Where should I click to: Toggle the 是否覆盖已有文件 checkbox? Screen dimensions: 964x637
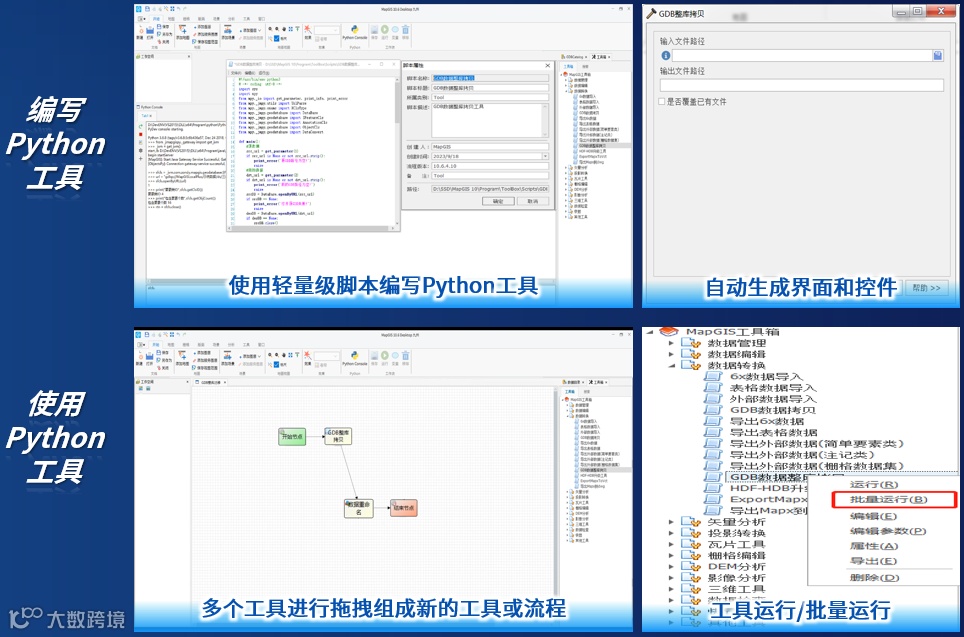(x=662, y=101)
